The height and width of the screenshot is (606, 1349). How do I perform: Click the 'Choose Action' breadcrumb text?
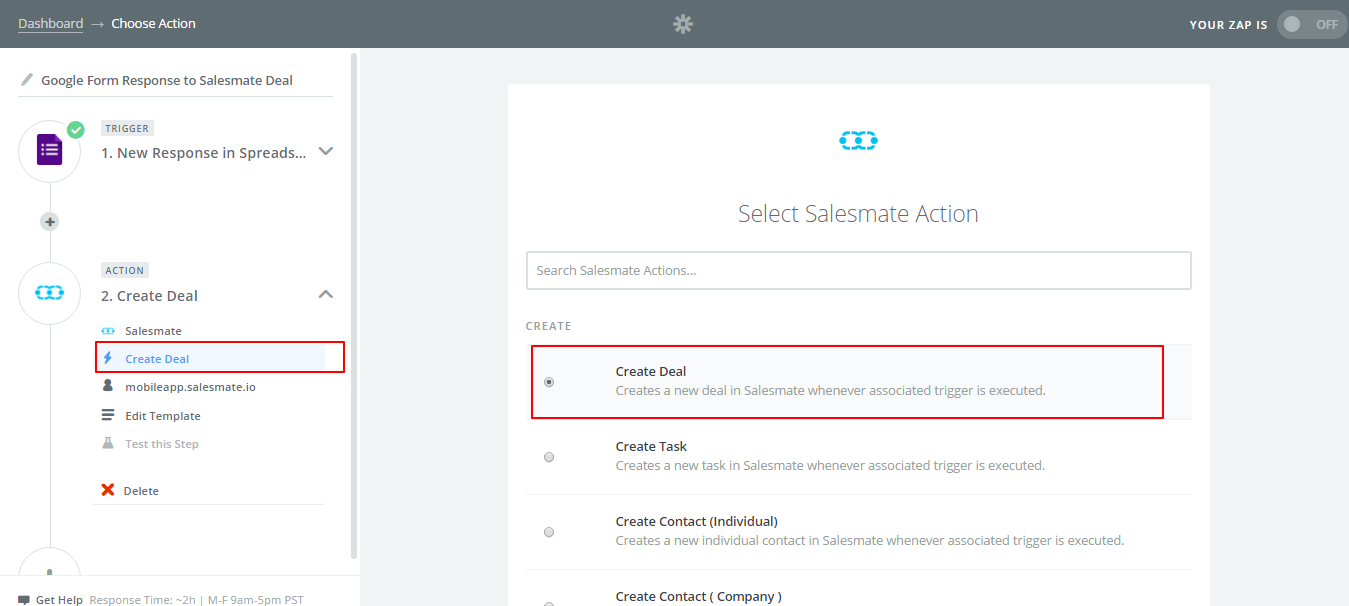click(x=154, y=23)
